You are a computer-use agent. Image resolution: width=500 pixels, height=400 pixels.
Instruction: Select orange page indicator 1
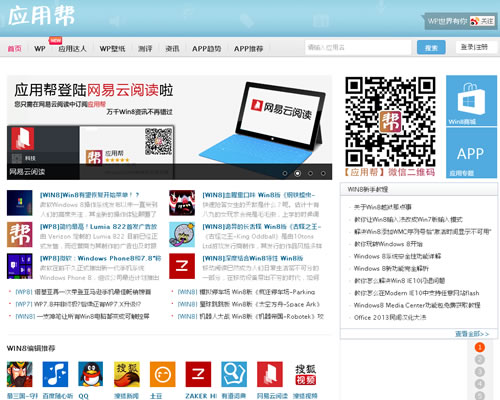point(480,347)
